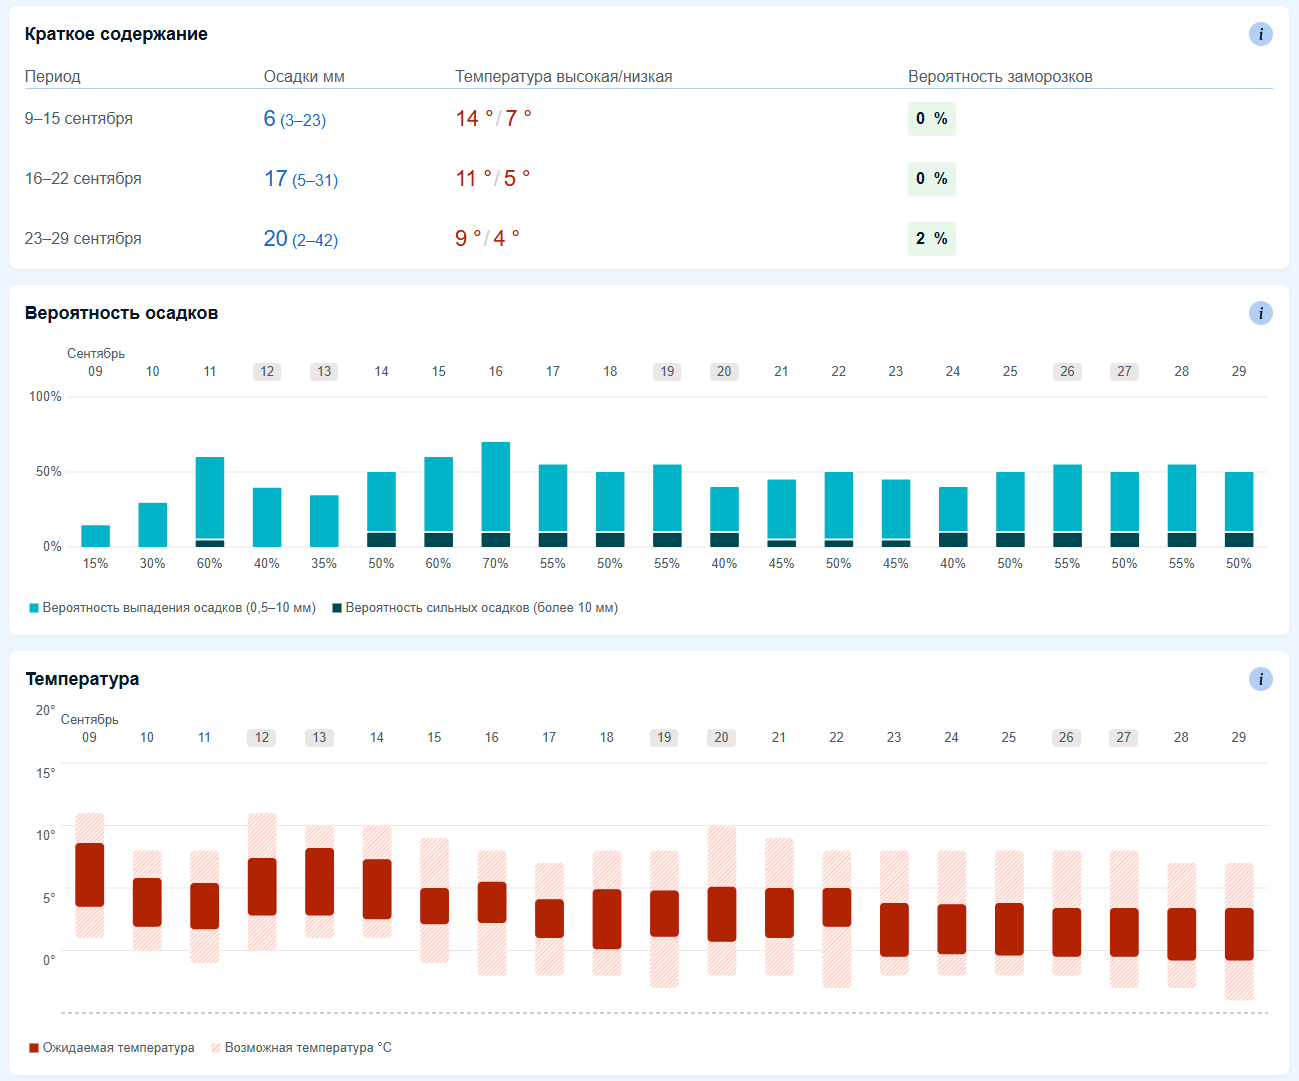Click the 2 % frost probability badge
This screenshot has width=1299, height=1081.
point(932,239)
